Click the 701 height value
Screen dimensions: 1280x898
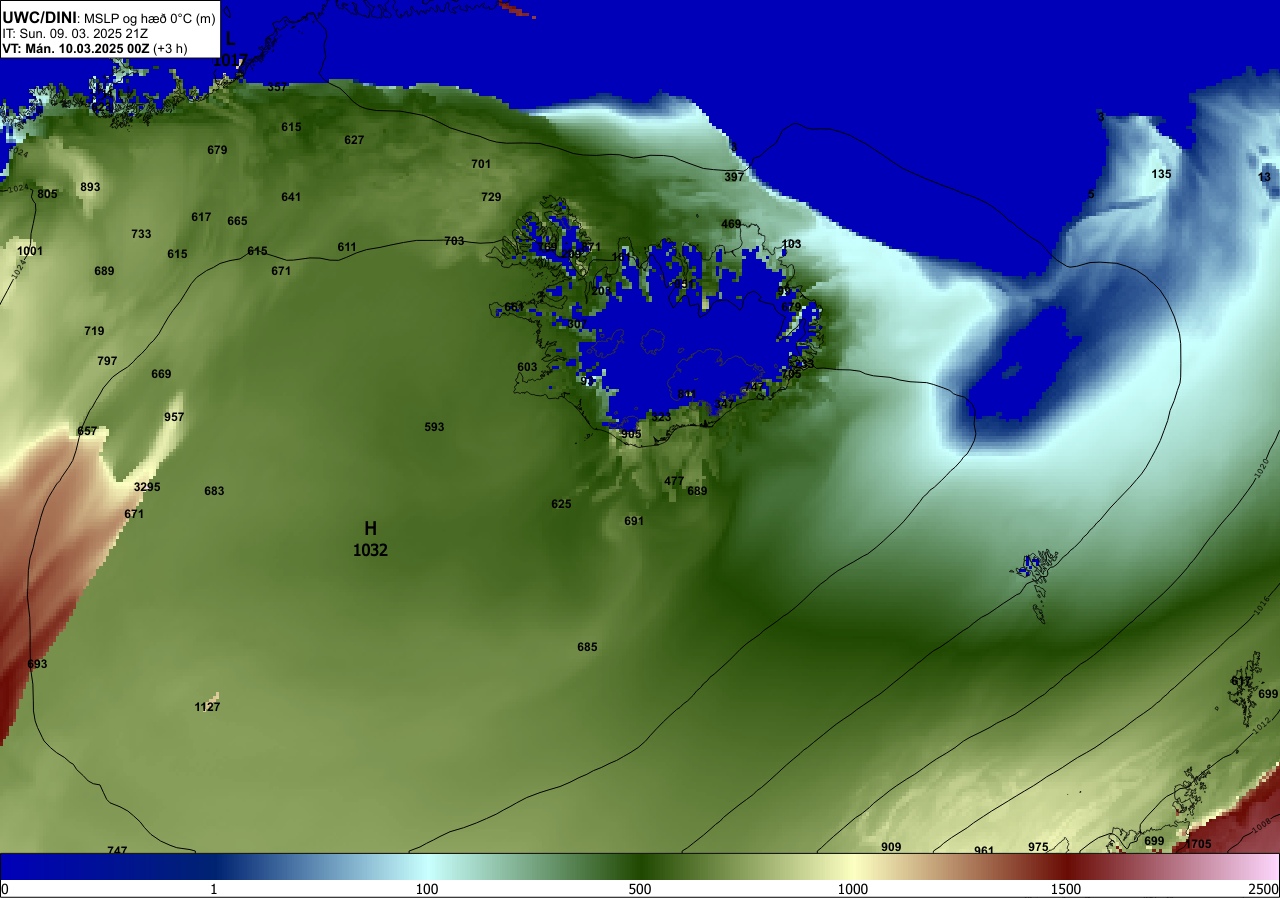[481, 164]
